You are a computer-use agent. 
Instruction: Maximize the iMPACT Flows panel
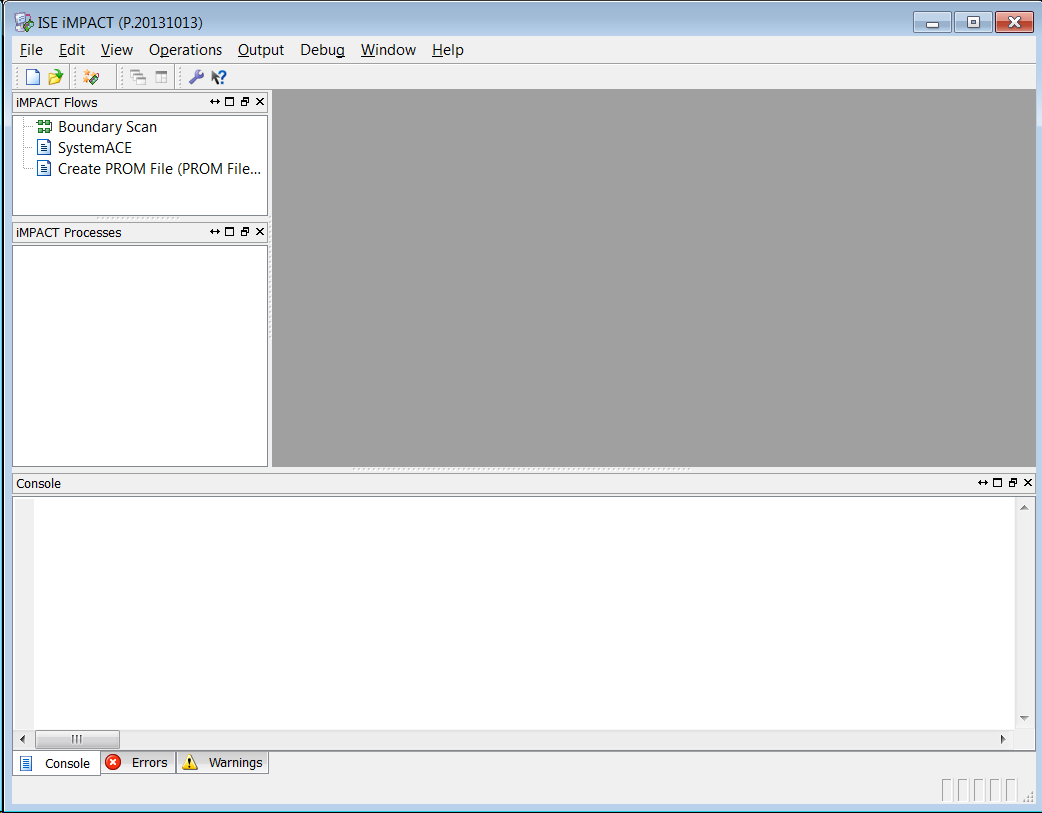(x=230, y=102)
